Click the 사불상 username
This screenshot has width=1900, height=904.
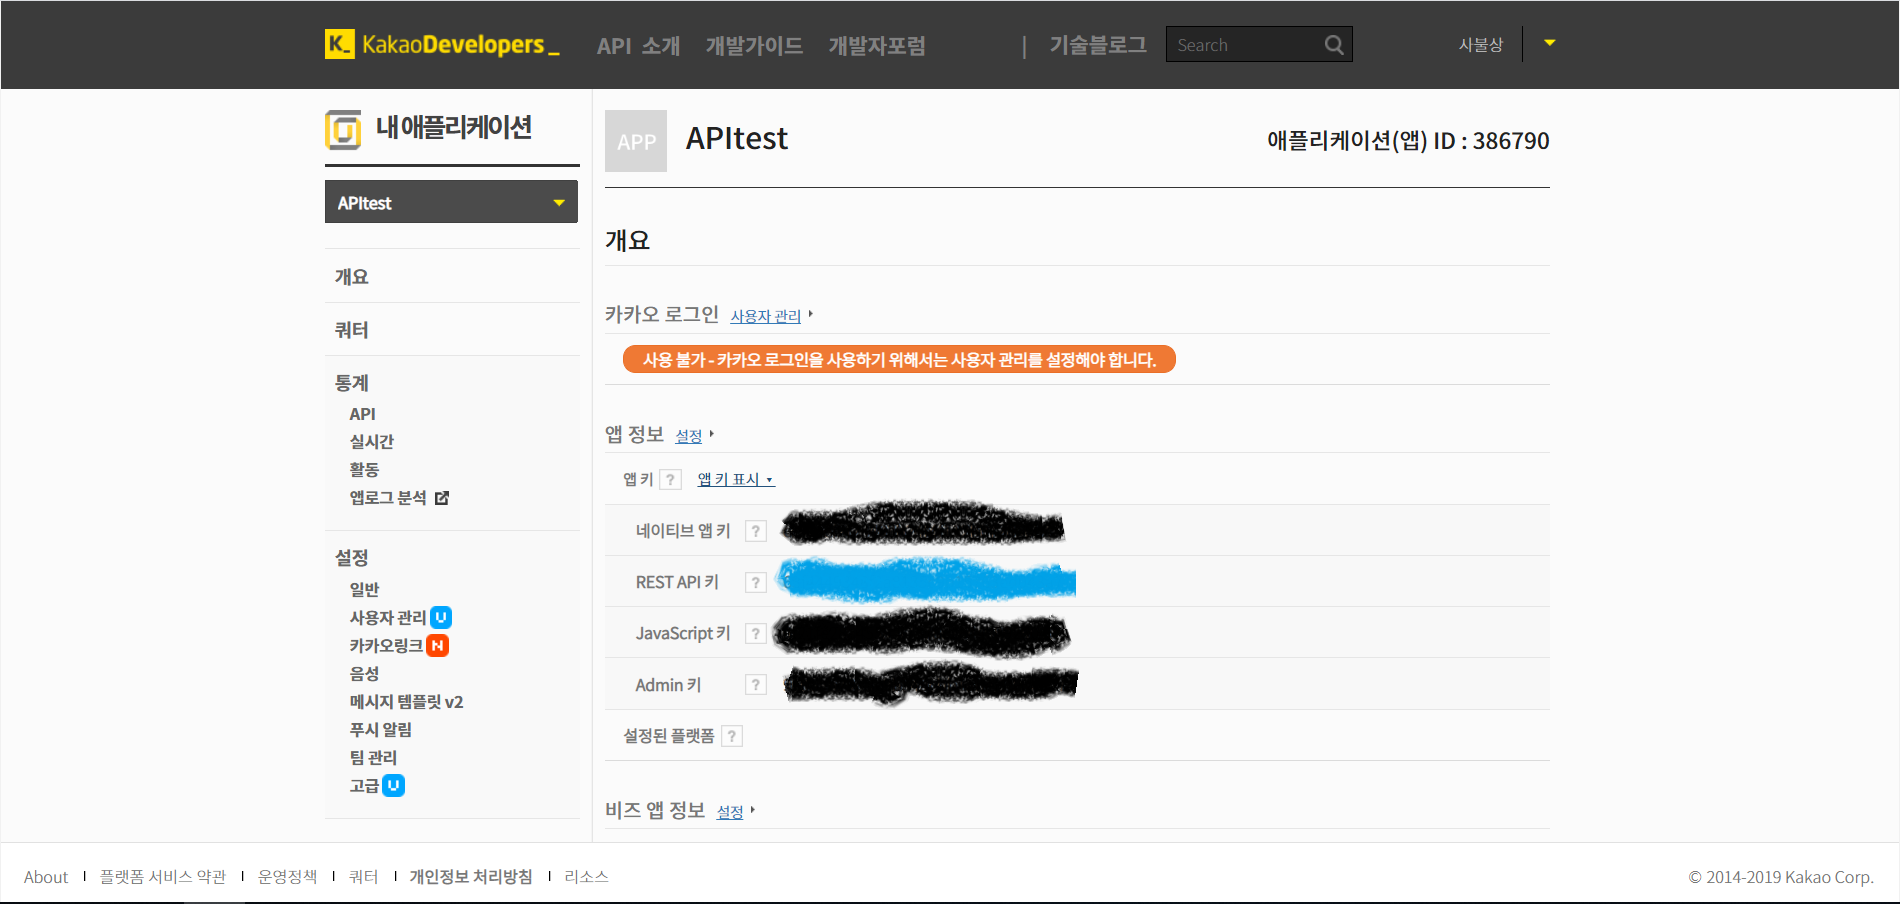[x=1481, y=45]
